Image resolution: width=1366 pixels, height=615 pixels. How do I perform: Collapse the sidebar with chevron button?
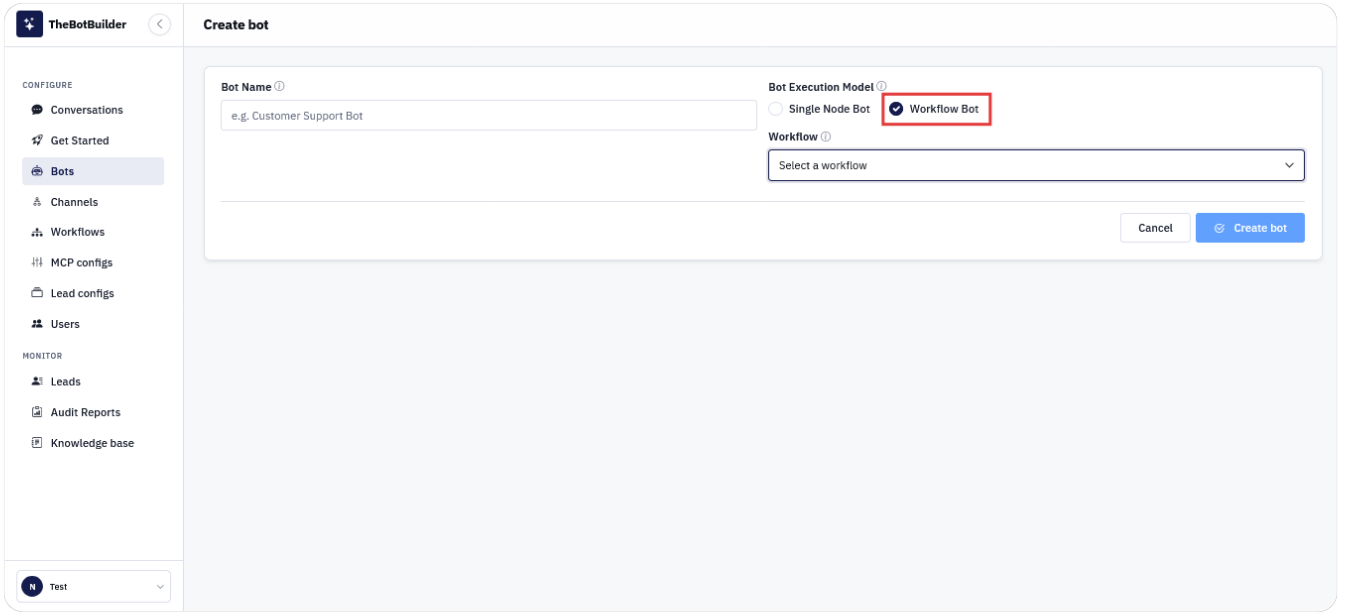[x=159, y=24]
